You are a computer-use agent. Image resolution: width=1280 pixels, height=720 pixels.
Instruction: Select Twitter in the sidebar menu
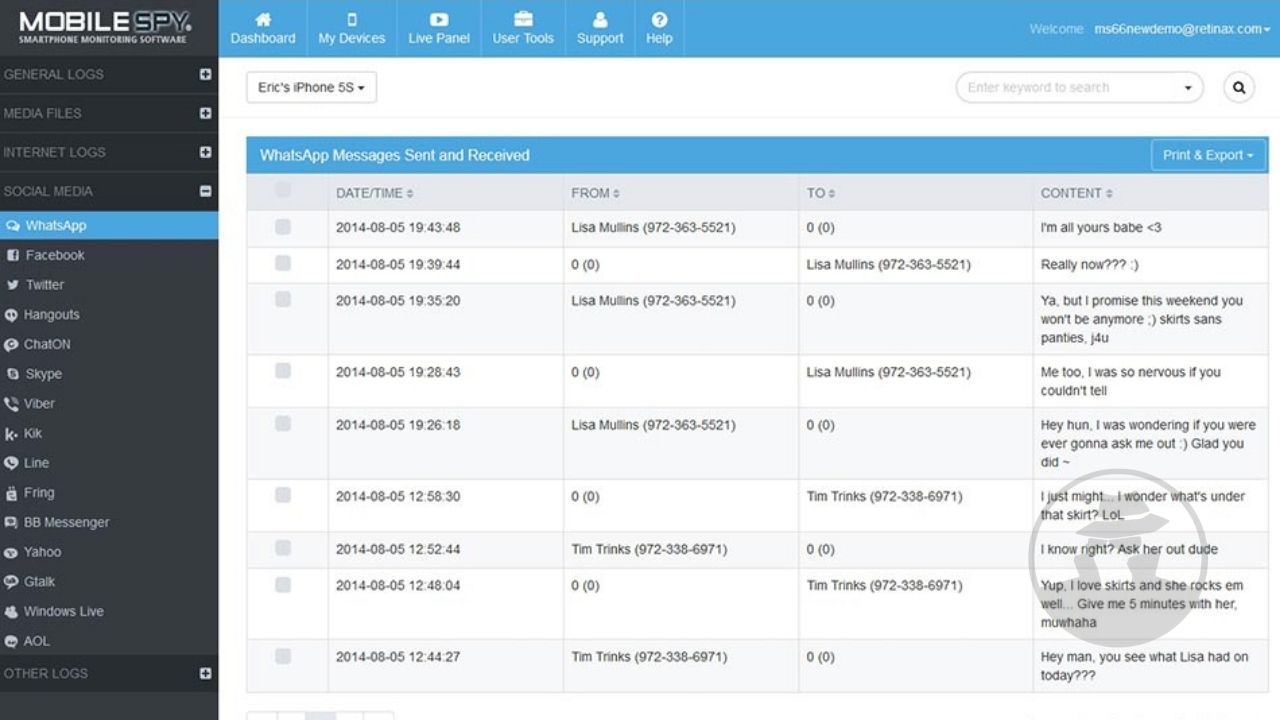coord(109,285)
